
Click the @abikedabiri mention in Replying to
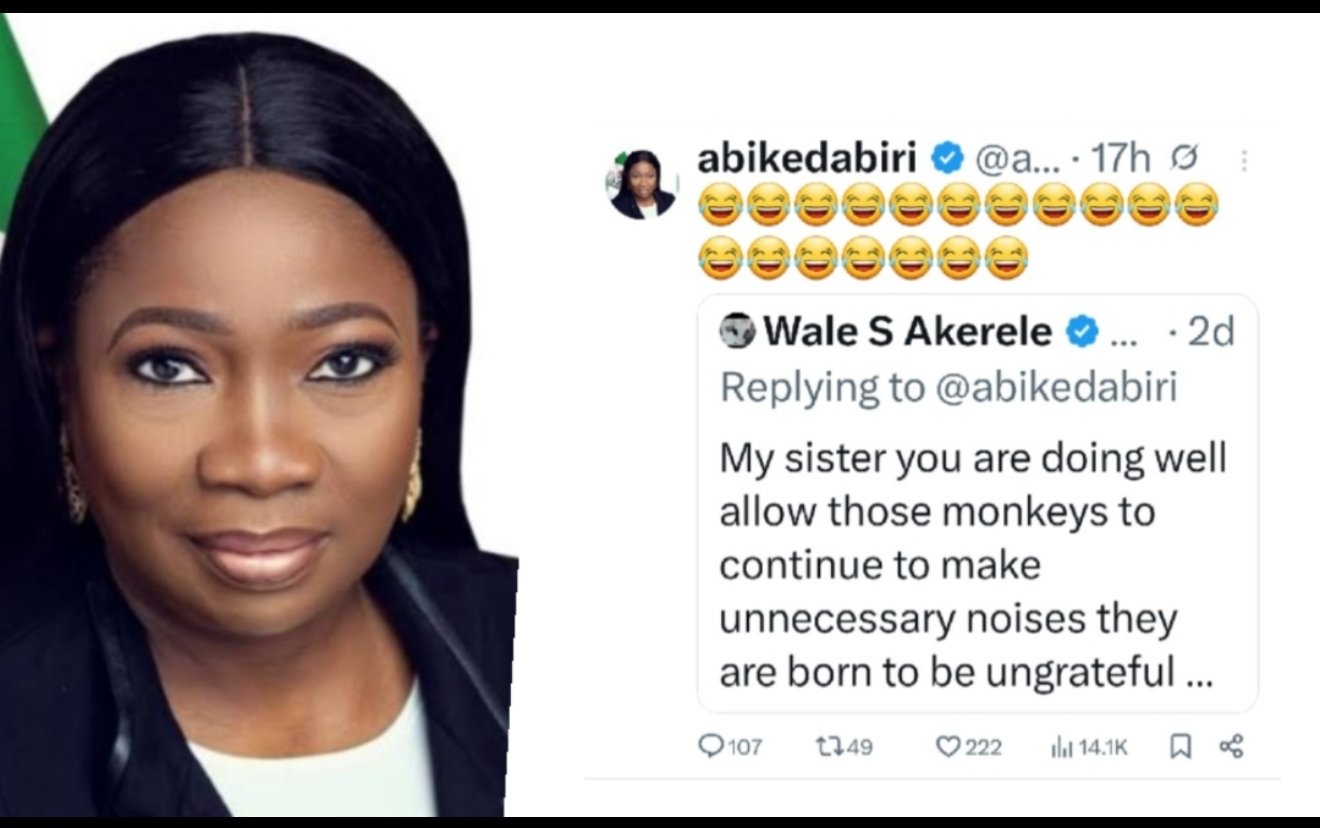(x=1055, y=388)
